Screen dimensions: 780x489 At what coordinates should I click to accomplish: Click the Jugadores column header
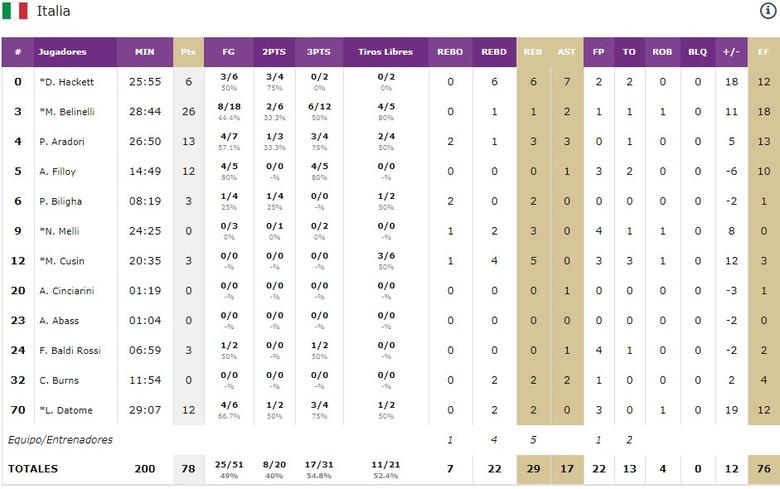62,52
